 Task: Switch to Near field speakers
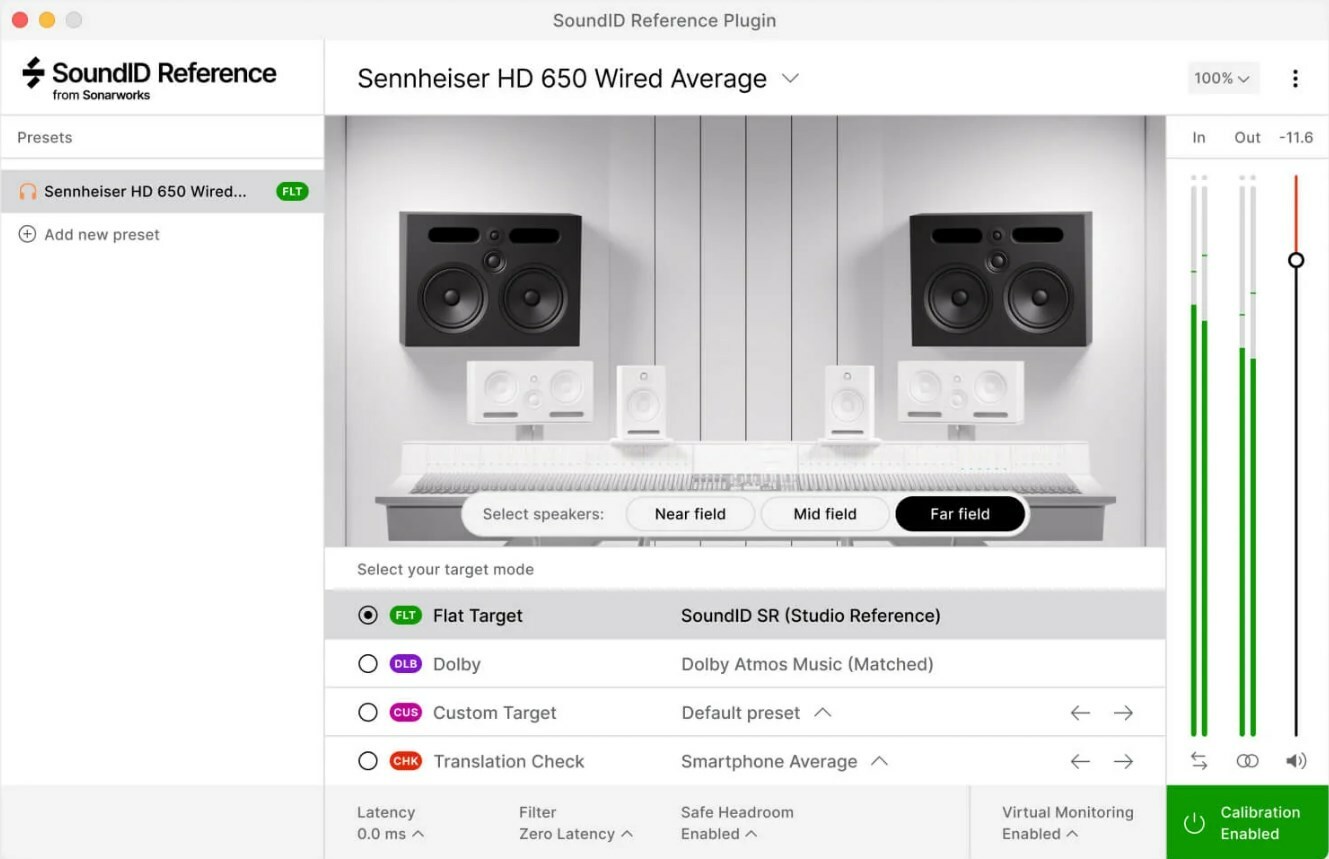(690, 514)
